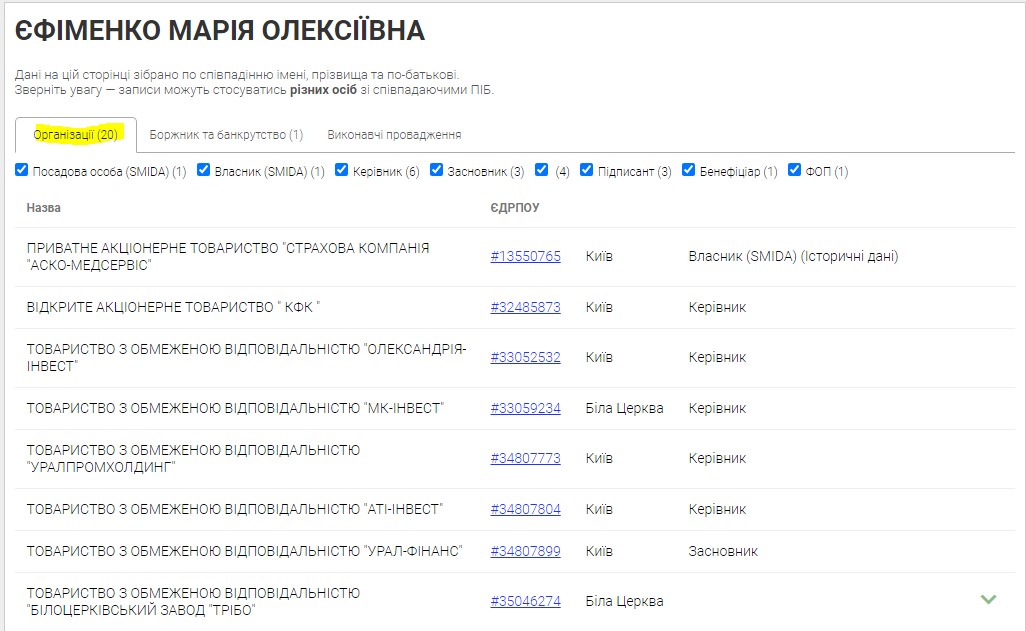Screen dimensions: 1026x631
Task: Toggle the Бенефіціар (1) checkbox
Action: (689, 170)
